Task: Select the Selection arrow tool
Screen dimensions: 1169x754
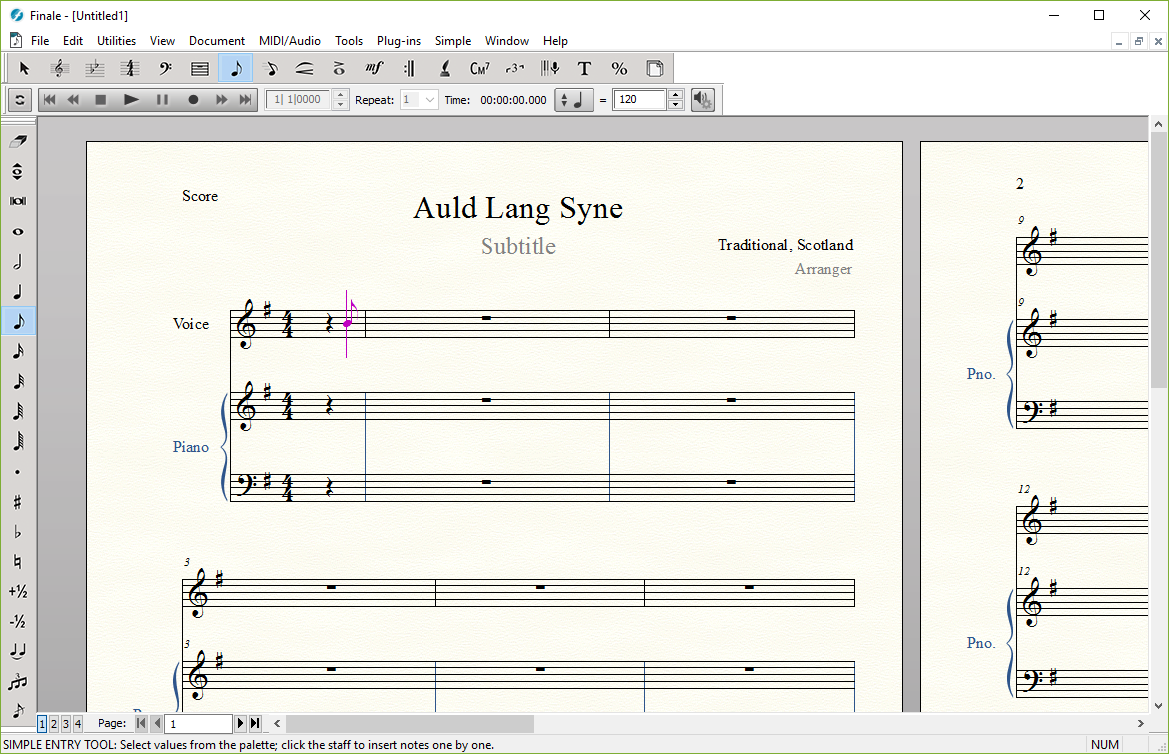Action: point(25,69)
